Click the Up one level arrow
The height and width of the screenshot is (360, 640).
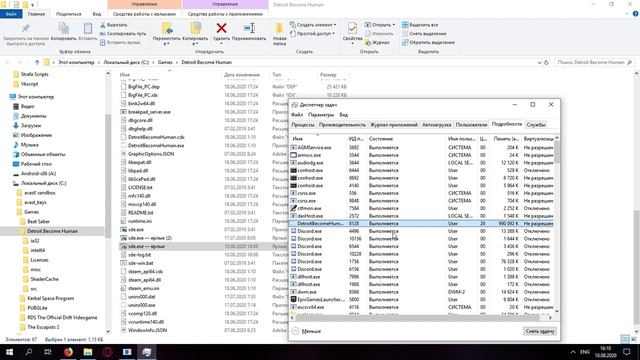click(x=37, y=62)
